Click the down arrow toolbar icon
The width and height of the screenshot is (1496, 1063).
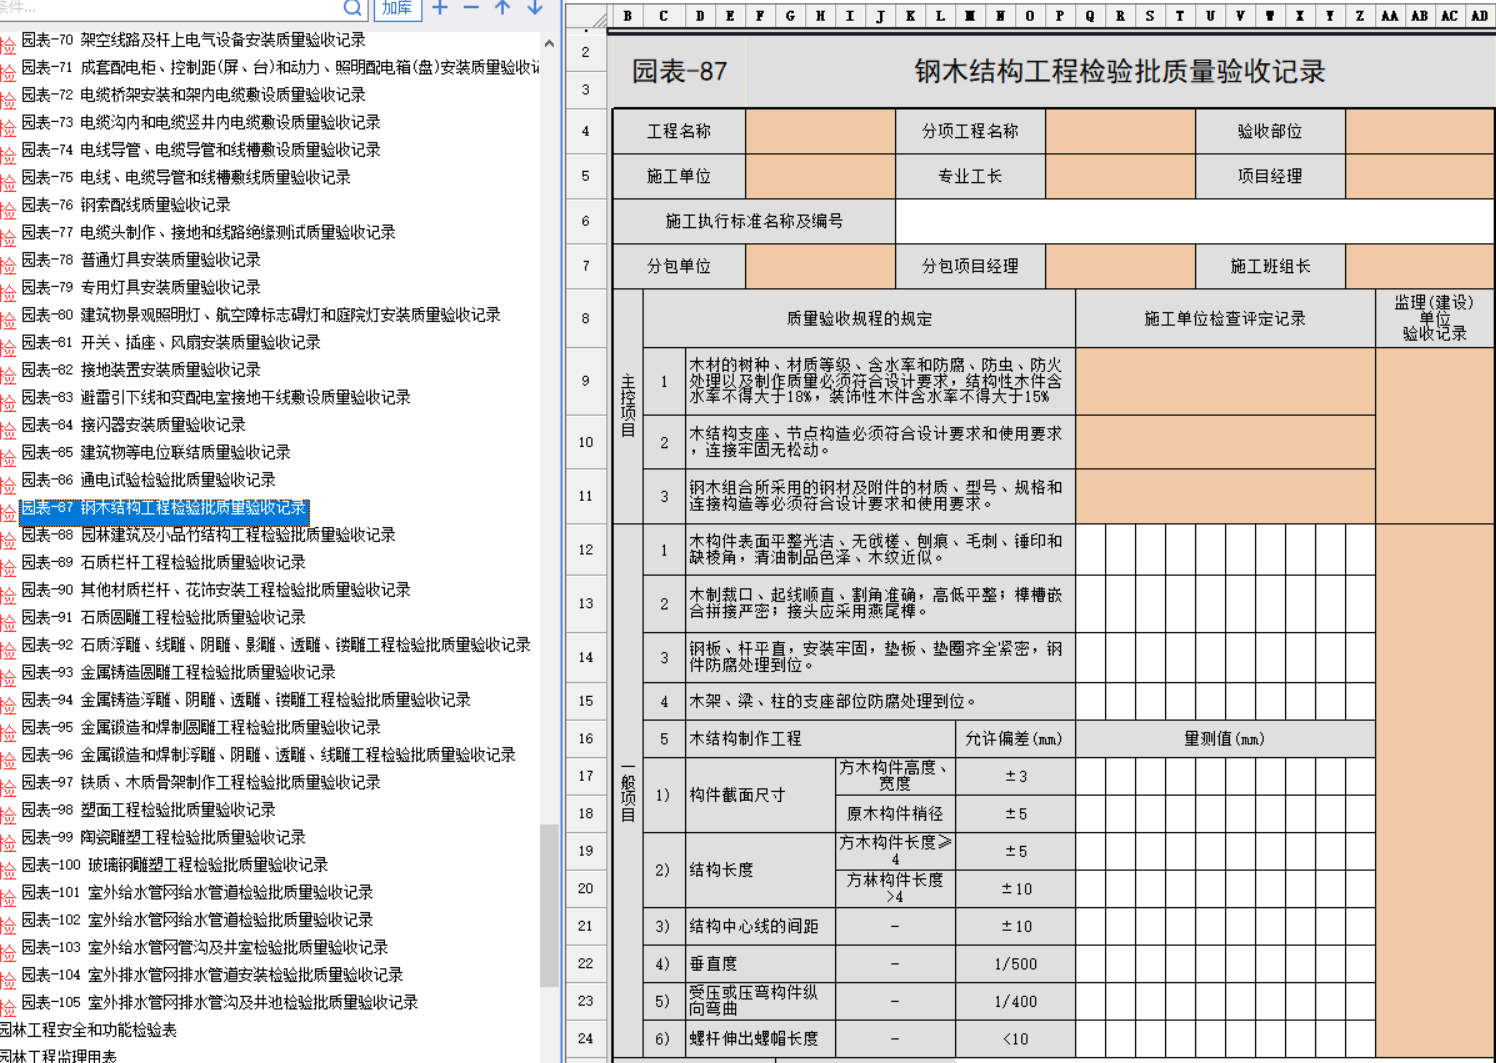(x=535, y=8)
